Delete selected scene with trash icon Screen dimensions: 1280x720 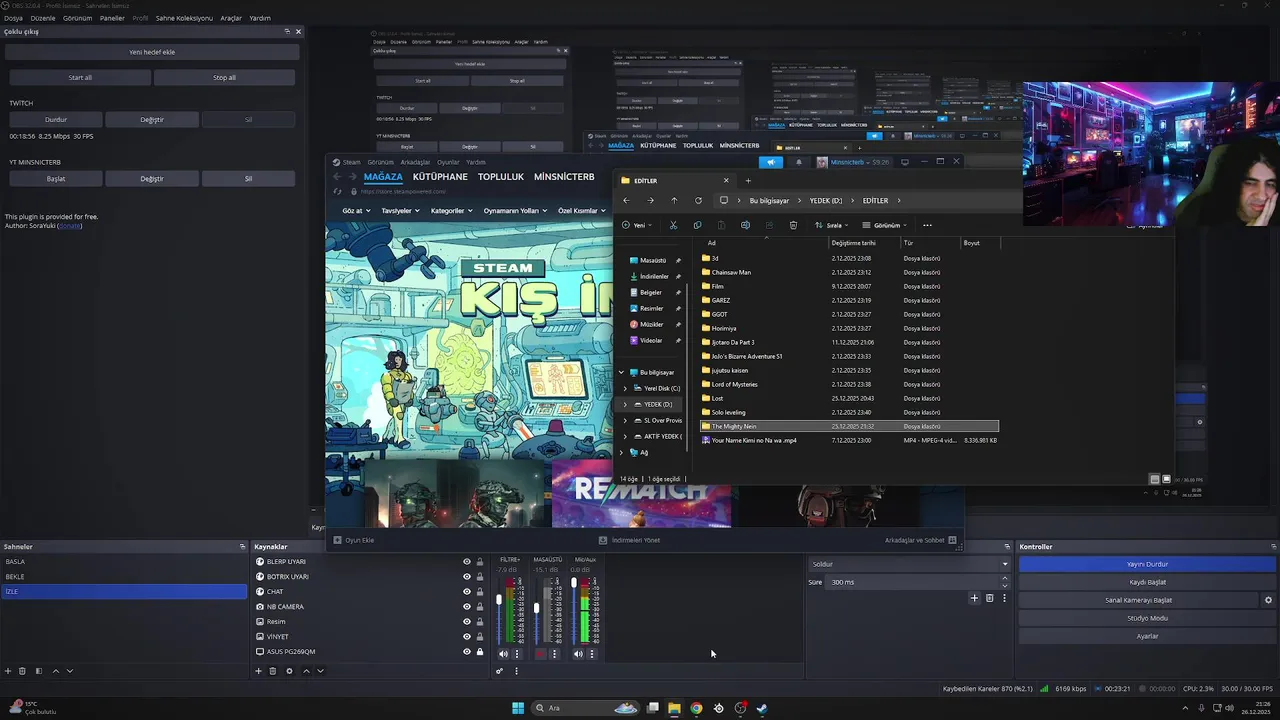click(22, 671)
